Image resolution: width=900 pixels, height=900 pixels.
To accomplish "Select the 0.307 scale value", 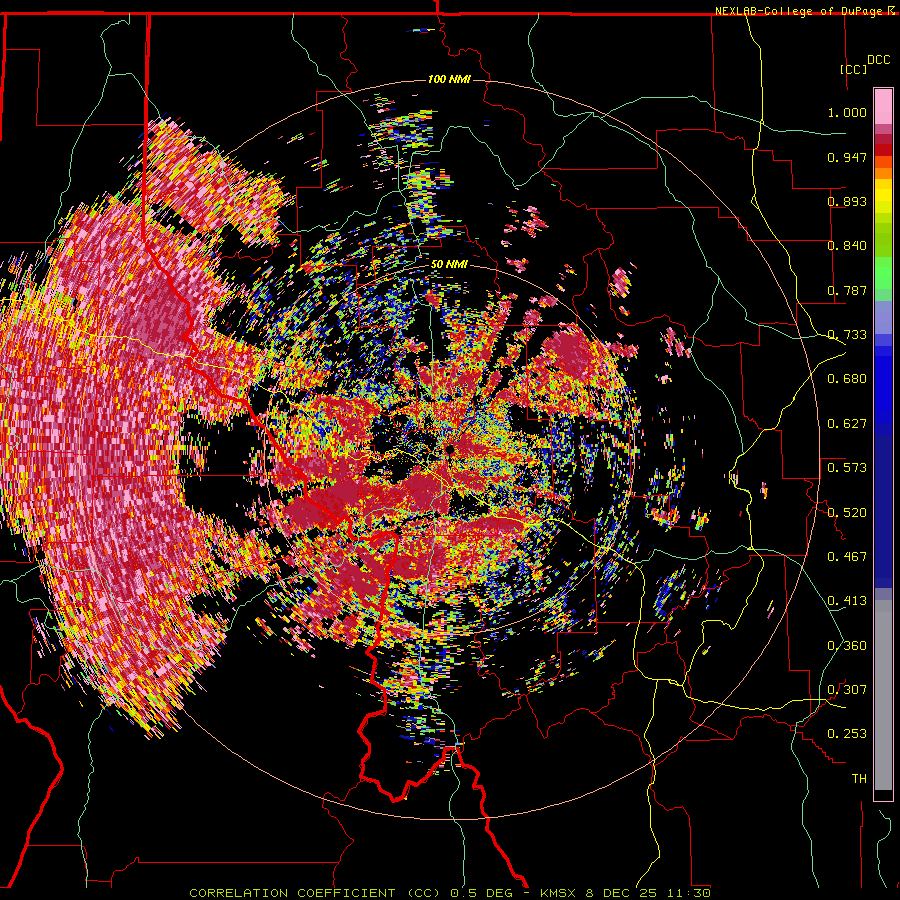I will [x=847, y=690].
